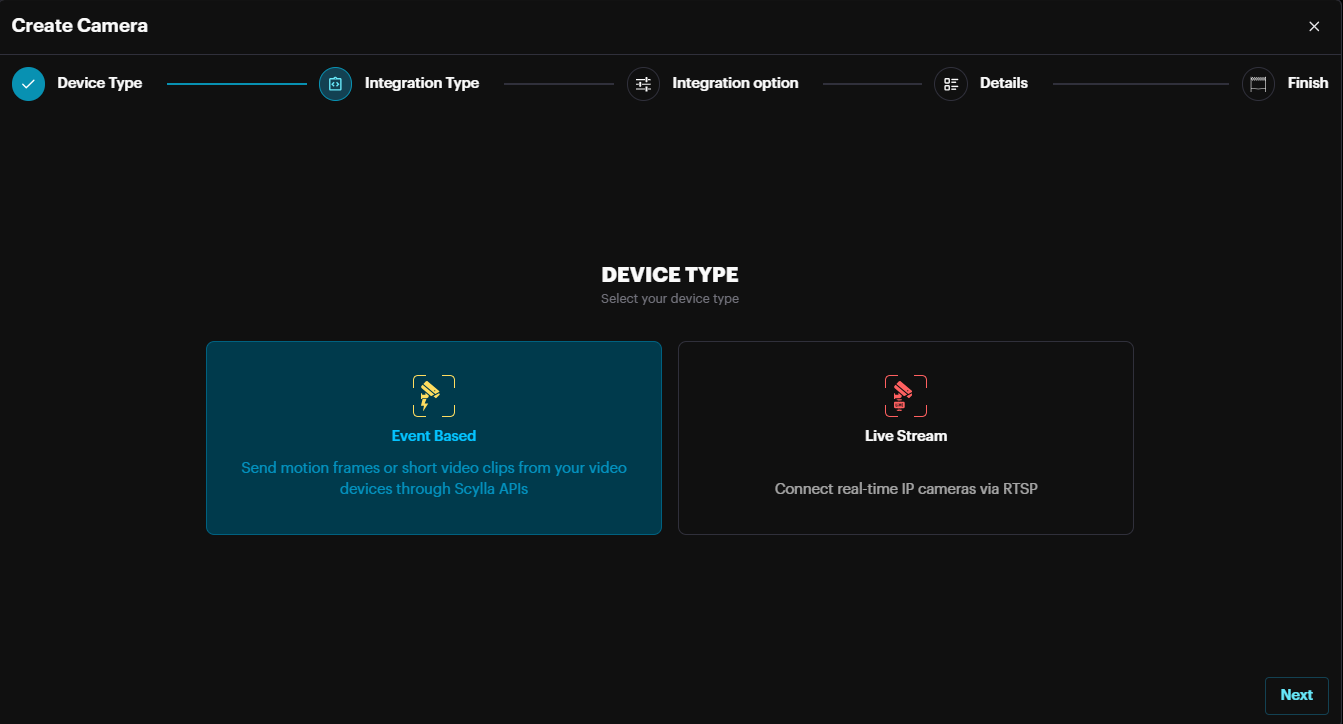Close the Create Camera dialog
The image size is (1343, 724).
coord(1314,27)
